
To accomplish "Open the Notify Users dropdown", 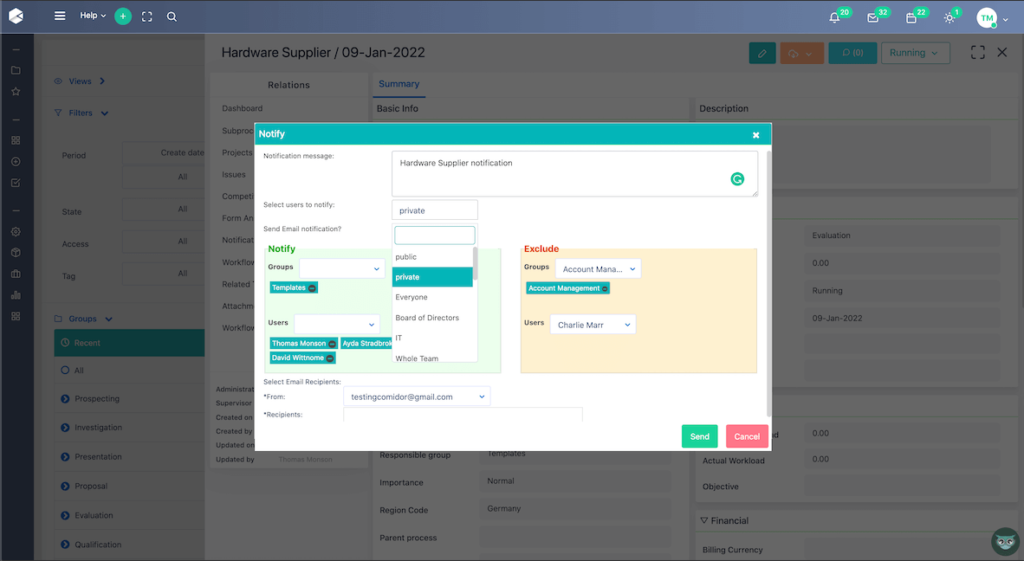I will pos(336,324).
